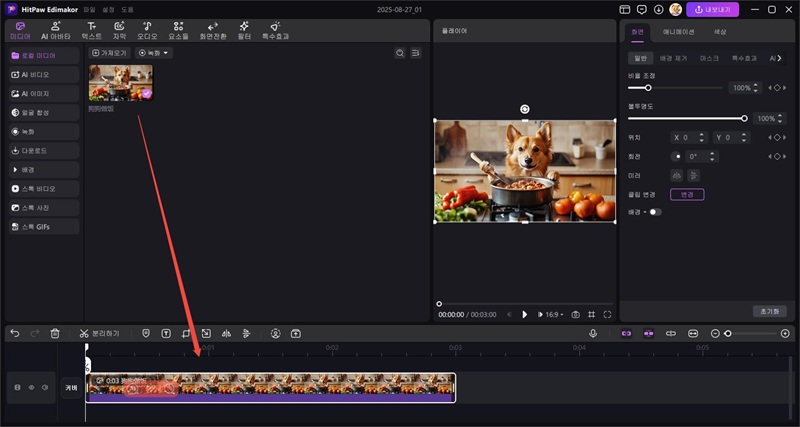This screenshot has width=800, height=427.
Task: Select the crop tool in timeline toolbar
Action: point(186,334)
